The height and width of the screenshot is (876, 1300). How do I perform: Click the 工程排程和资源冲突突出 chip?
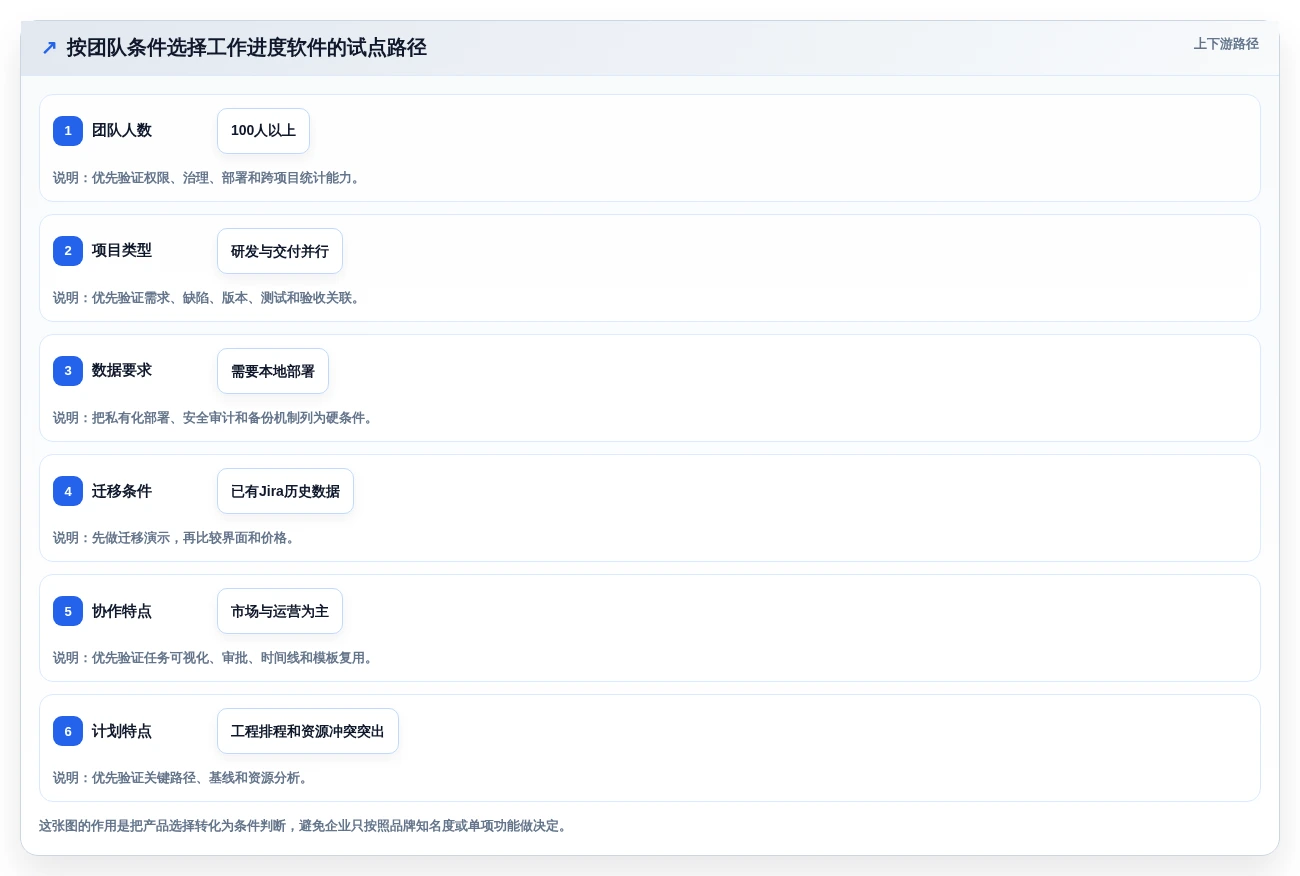click(x=308, y=731)
